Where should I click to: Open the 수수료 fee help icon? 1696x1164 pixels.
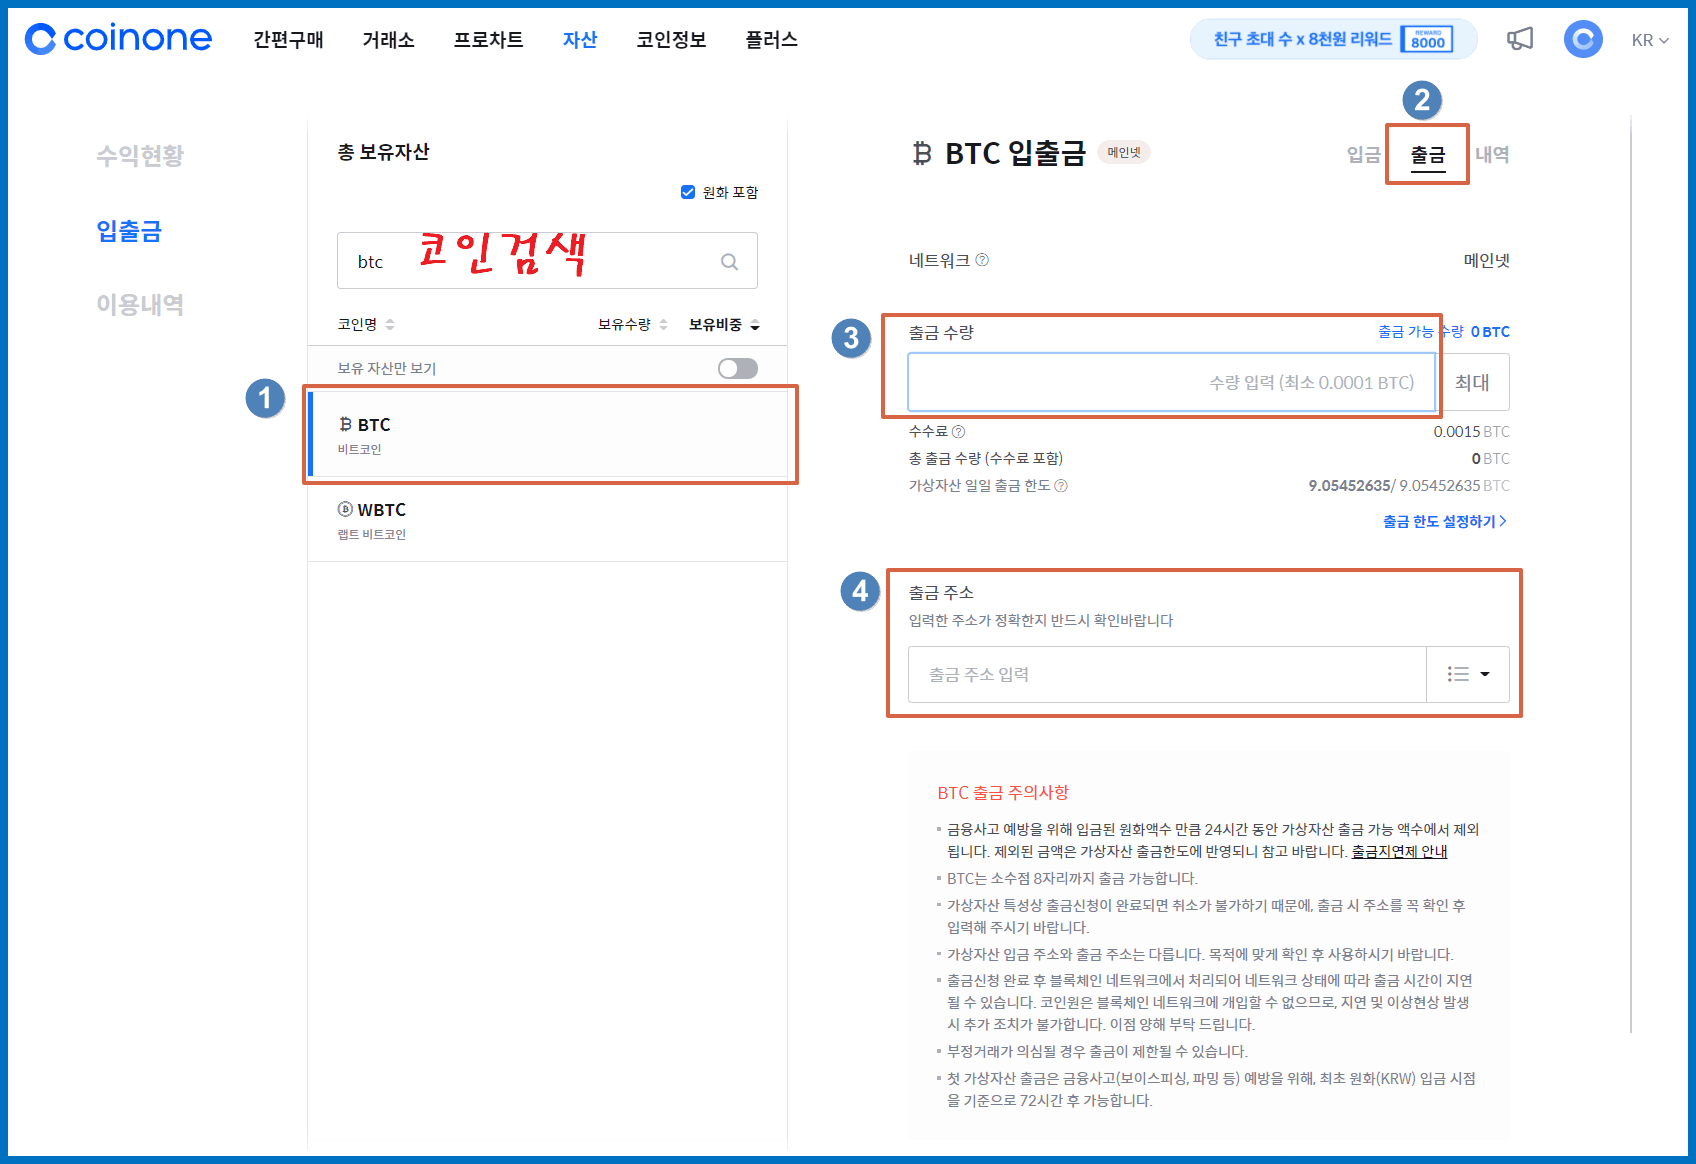959,431
